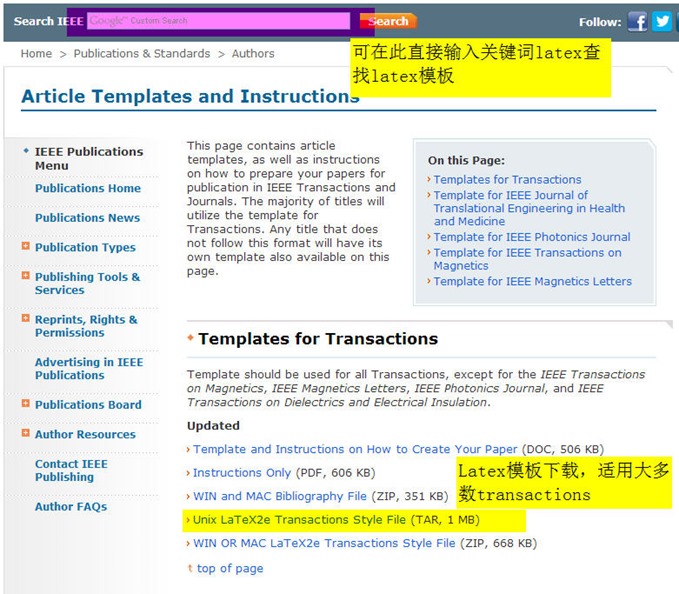Open Author Resources menu item
The width and height of the screenshot is (679, 594).
point(85,434)
